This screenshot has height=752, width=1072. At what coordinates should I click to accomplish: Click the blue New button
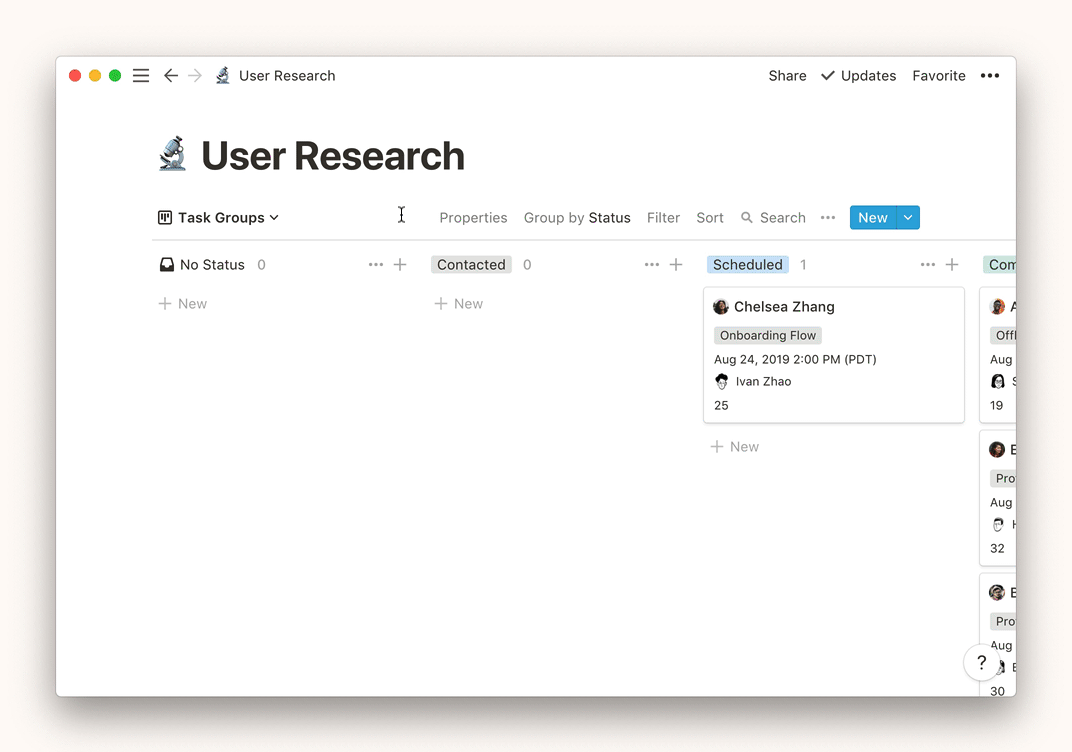click(872, 218)
